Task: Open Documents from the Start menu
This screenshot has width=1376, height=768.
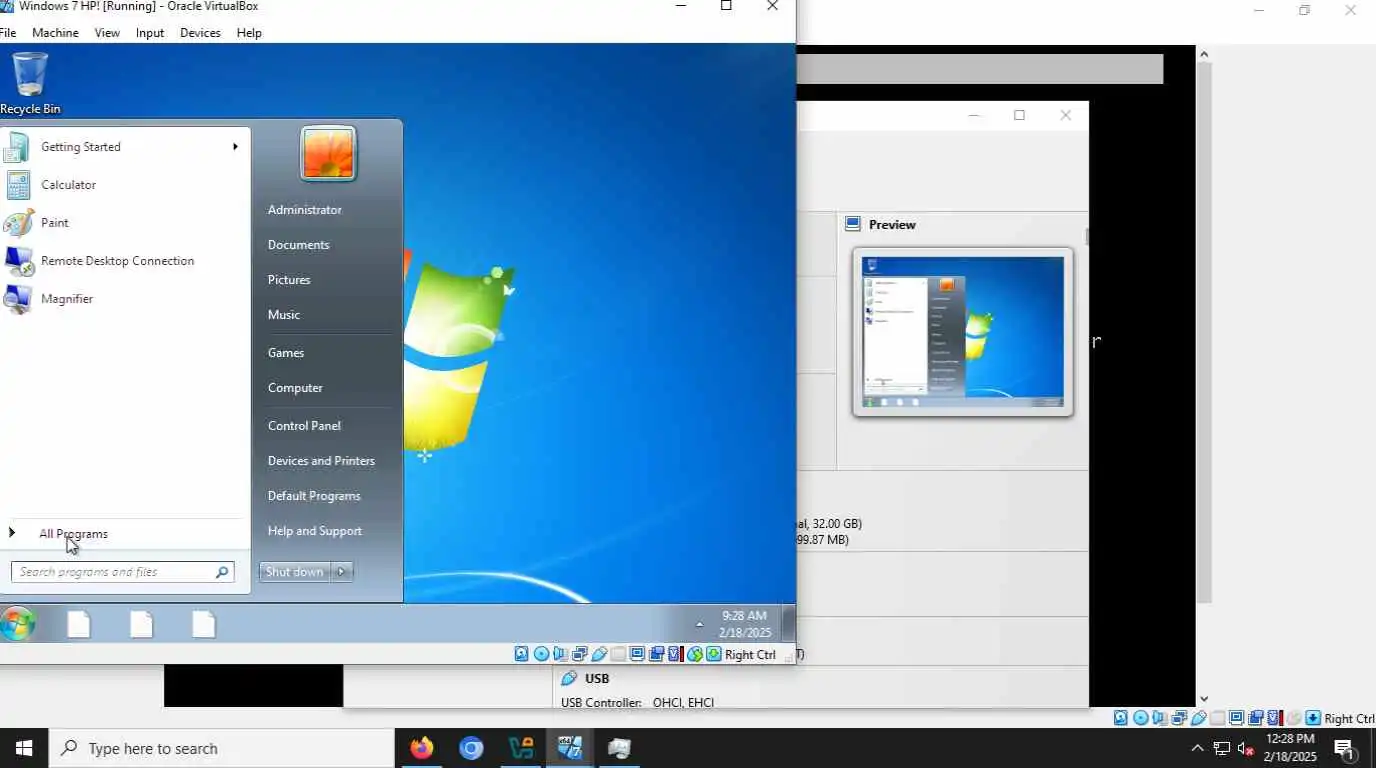Action: 298,245
